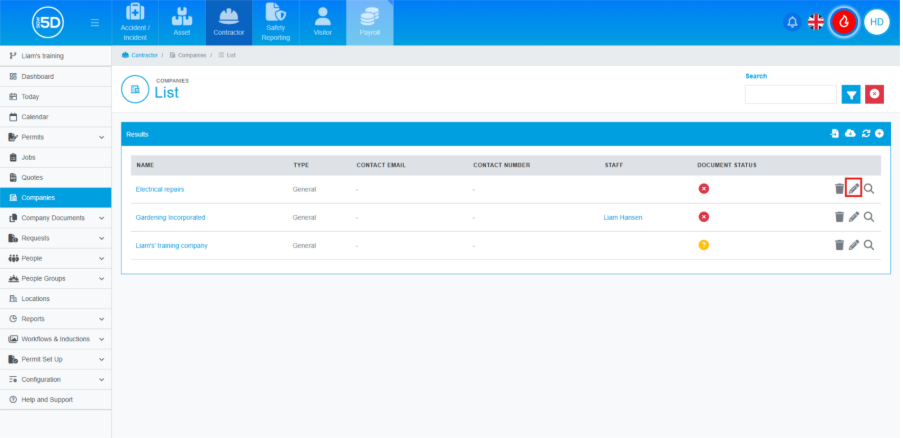Open the Gardening Incorporated company link
The image size is (903, 438).
click(170, 217)
